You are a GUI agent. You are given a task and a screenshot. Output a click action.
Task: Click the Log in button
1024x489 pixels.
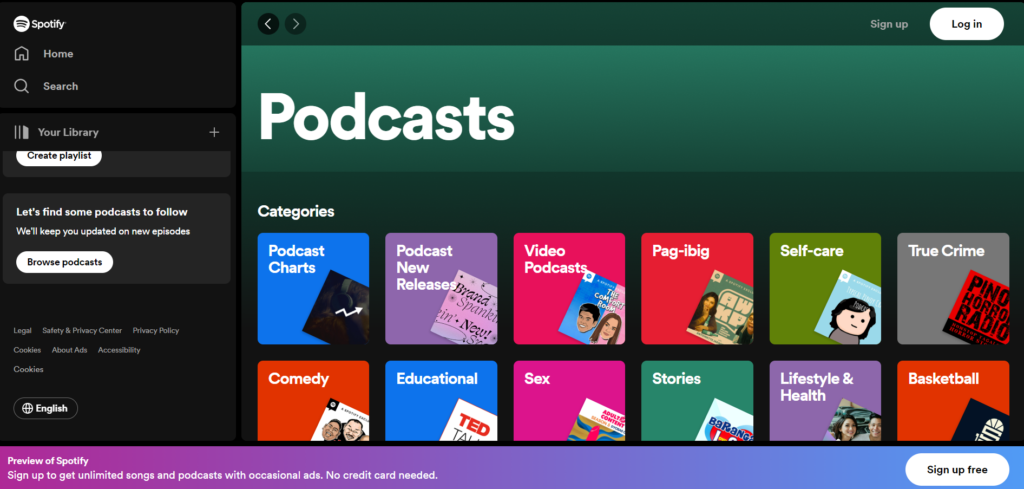[967, 24]
